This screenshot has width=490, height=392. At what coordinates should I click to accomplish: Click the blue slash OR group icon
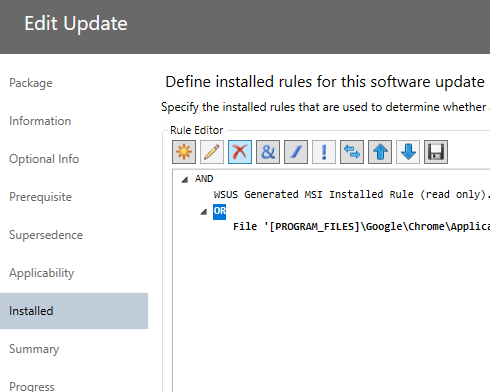tap(296, 152)
